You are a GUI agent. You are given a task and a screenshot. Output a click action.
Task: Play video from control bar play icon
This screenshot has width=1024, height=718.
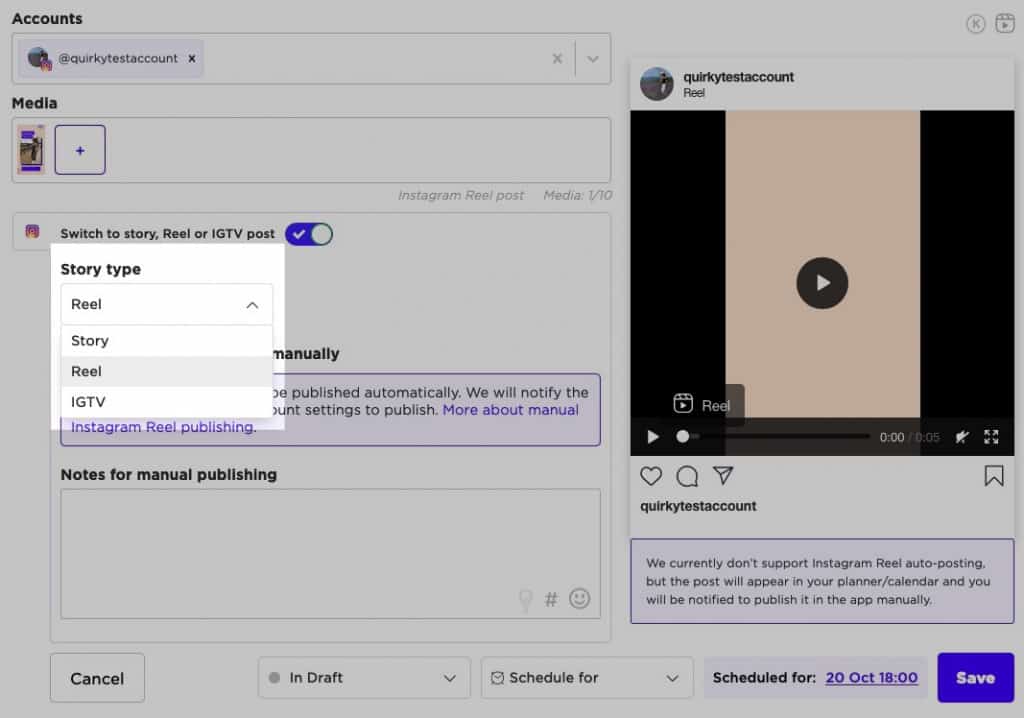click(652, 437)
